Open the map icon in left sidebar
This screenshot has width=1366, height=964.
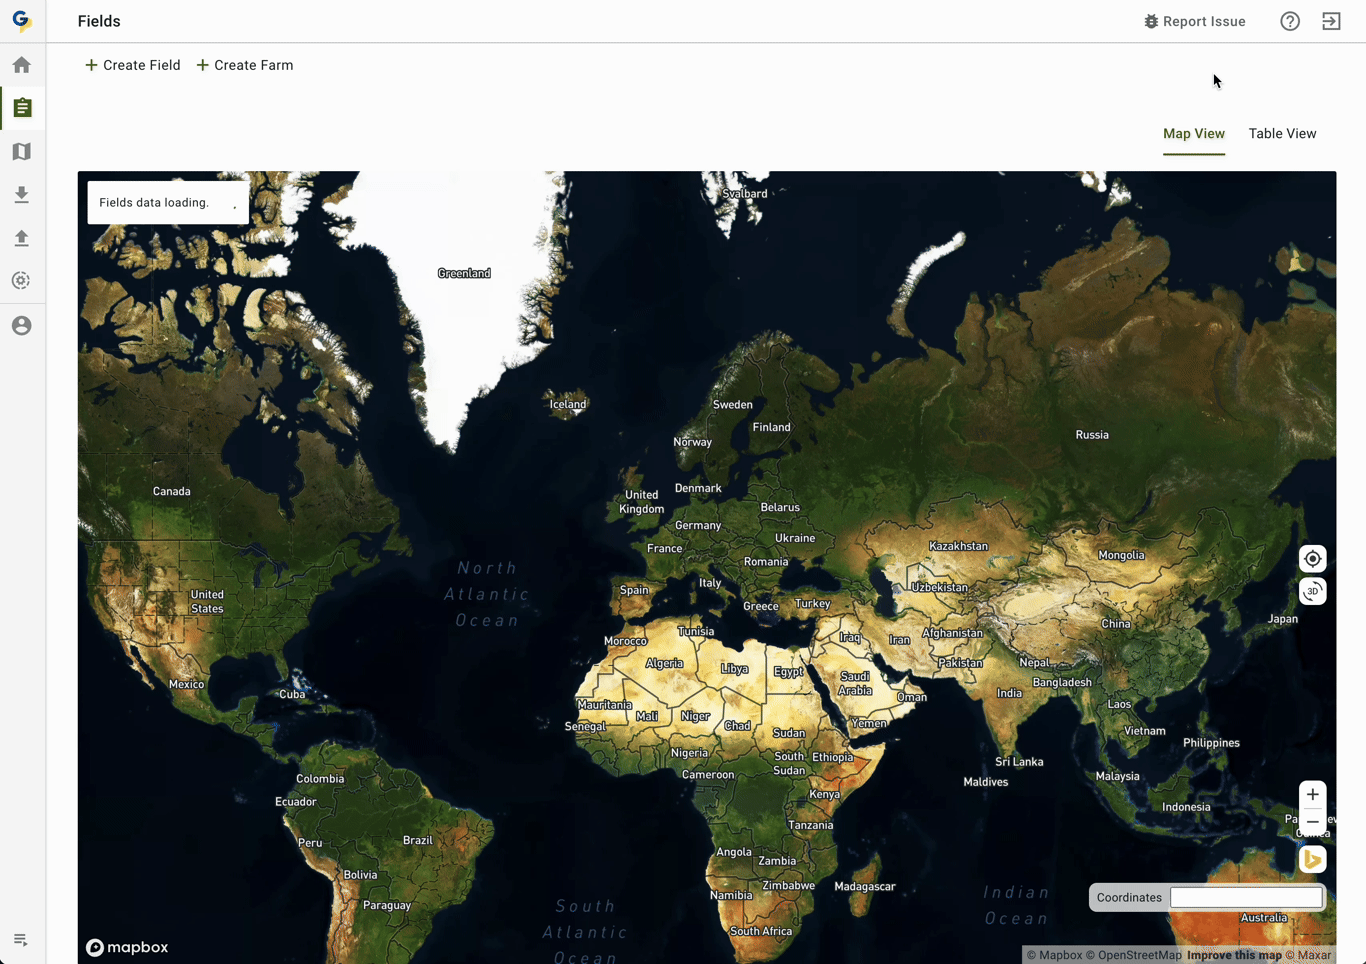[x=22, y=152]
